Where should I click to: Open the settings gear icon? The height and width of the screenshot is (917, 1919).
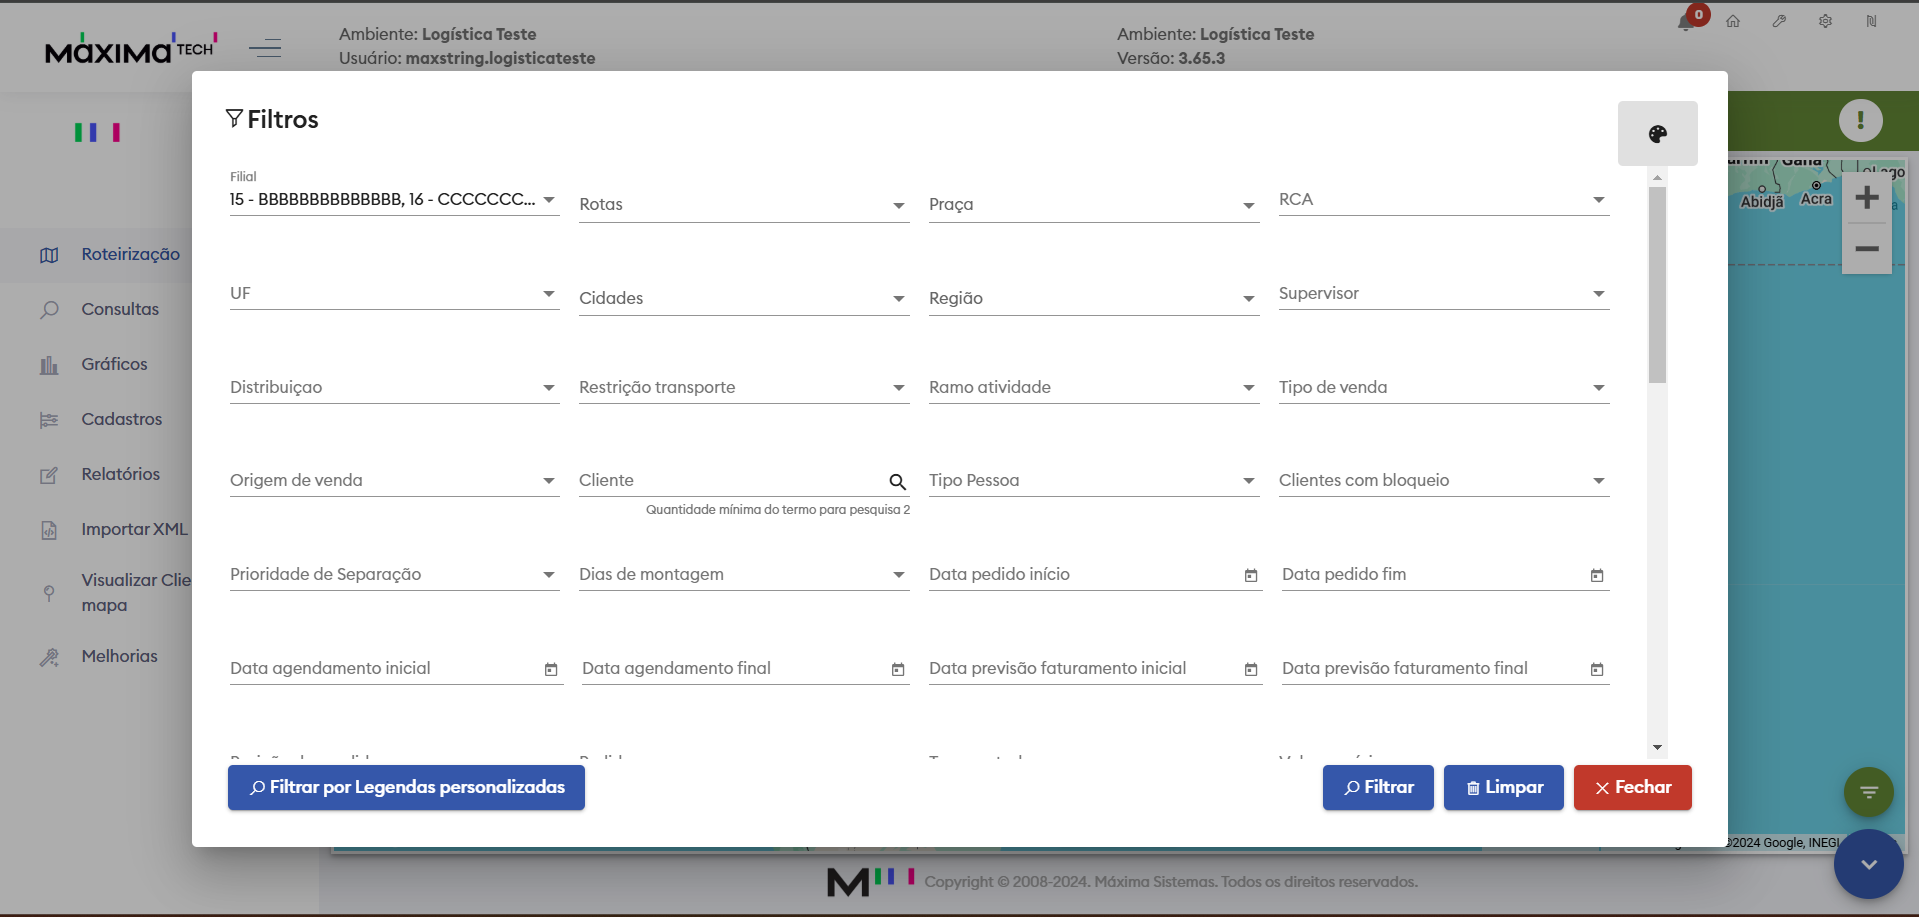pos(1825,21)
